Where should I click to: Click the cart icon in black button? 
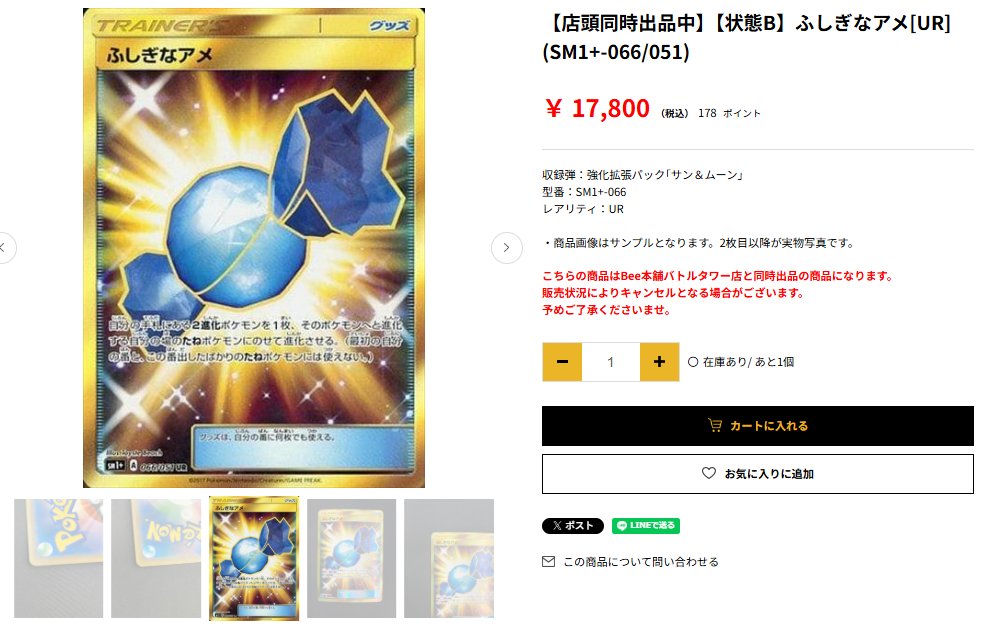(715, 425)
